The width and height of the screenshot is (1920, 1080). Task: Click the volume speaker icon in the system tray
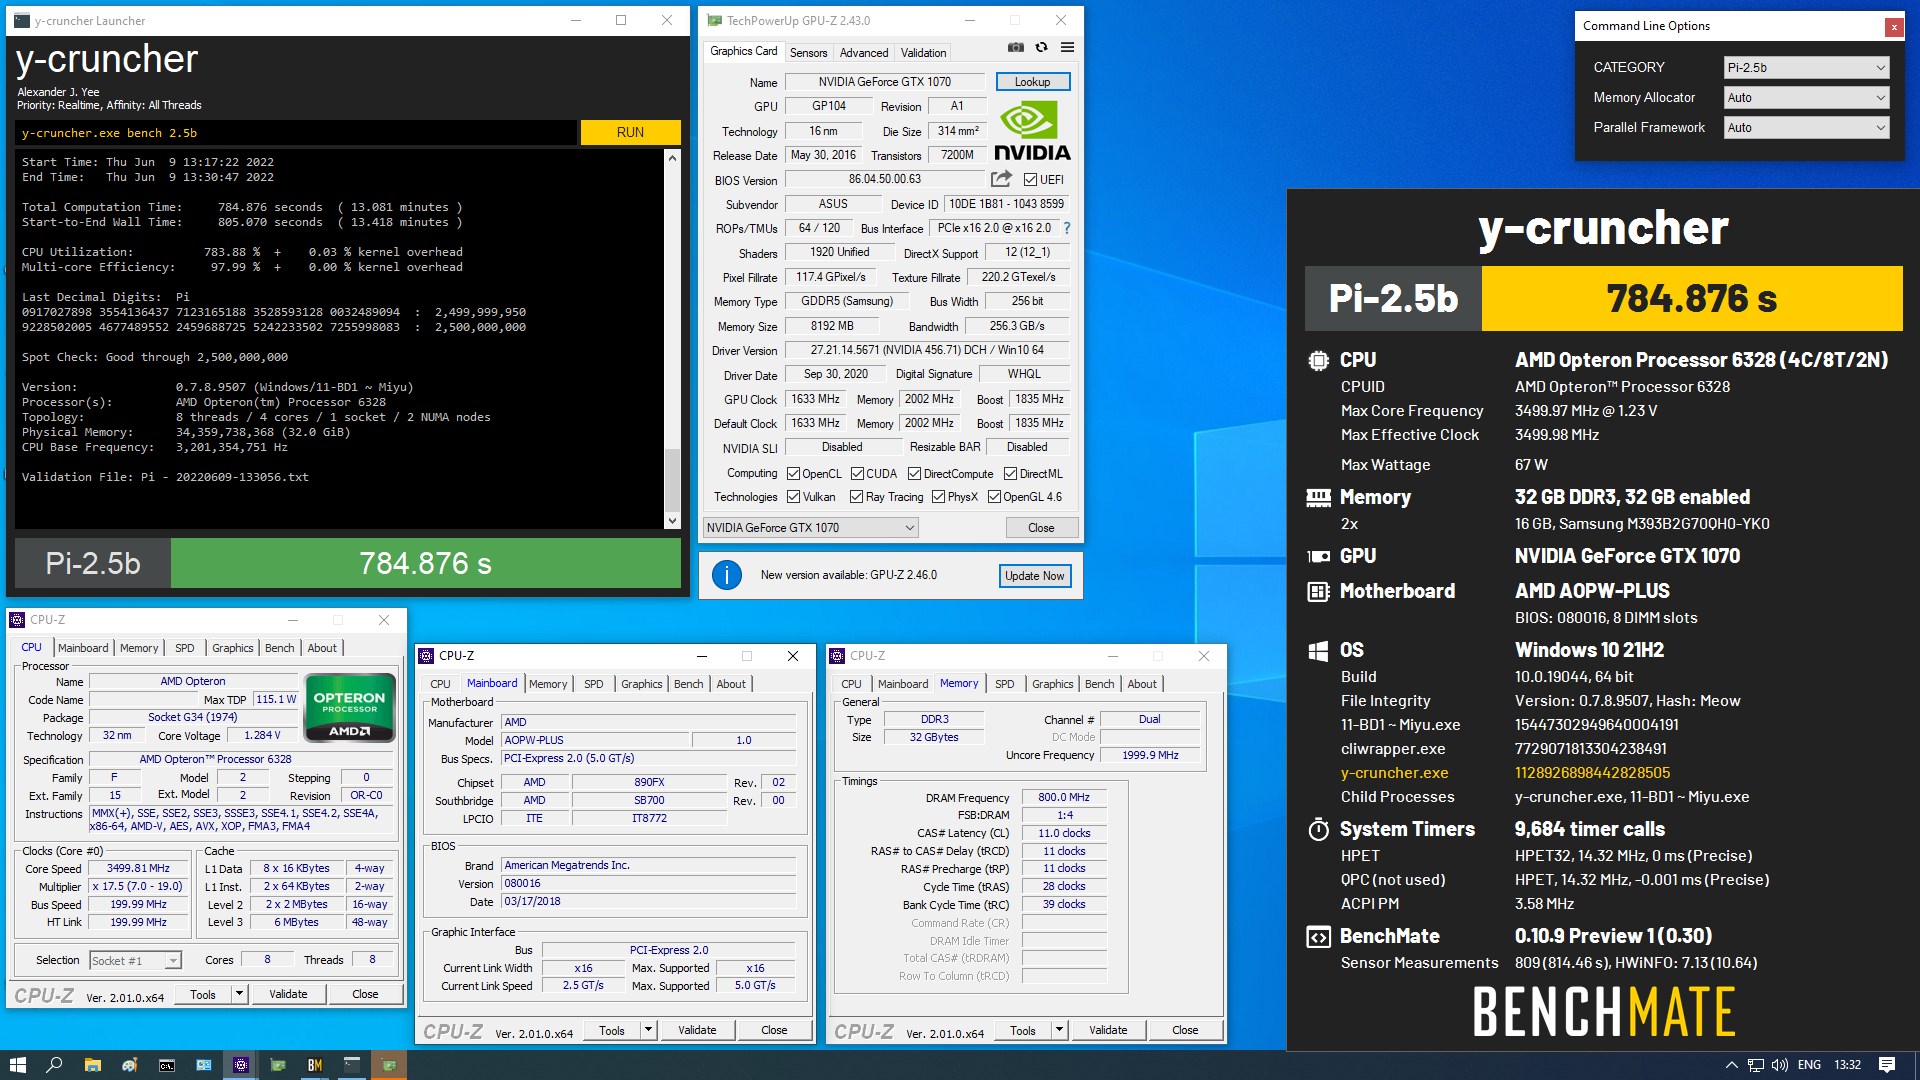coord(1780,1065)
